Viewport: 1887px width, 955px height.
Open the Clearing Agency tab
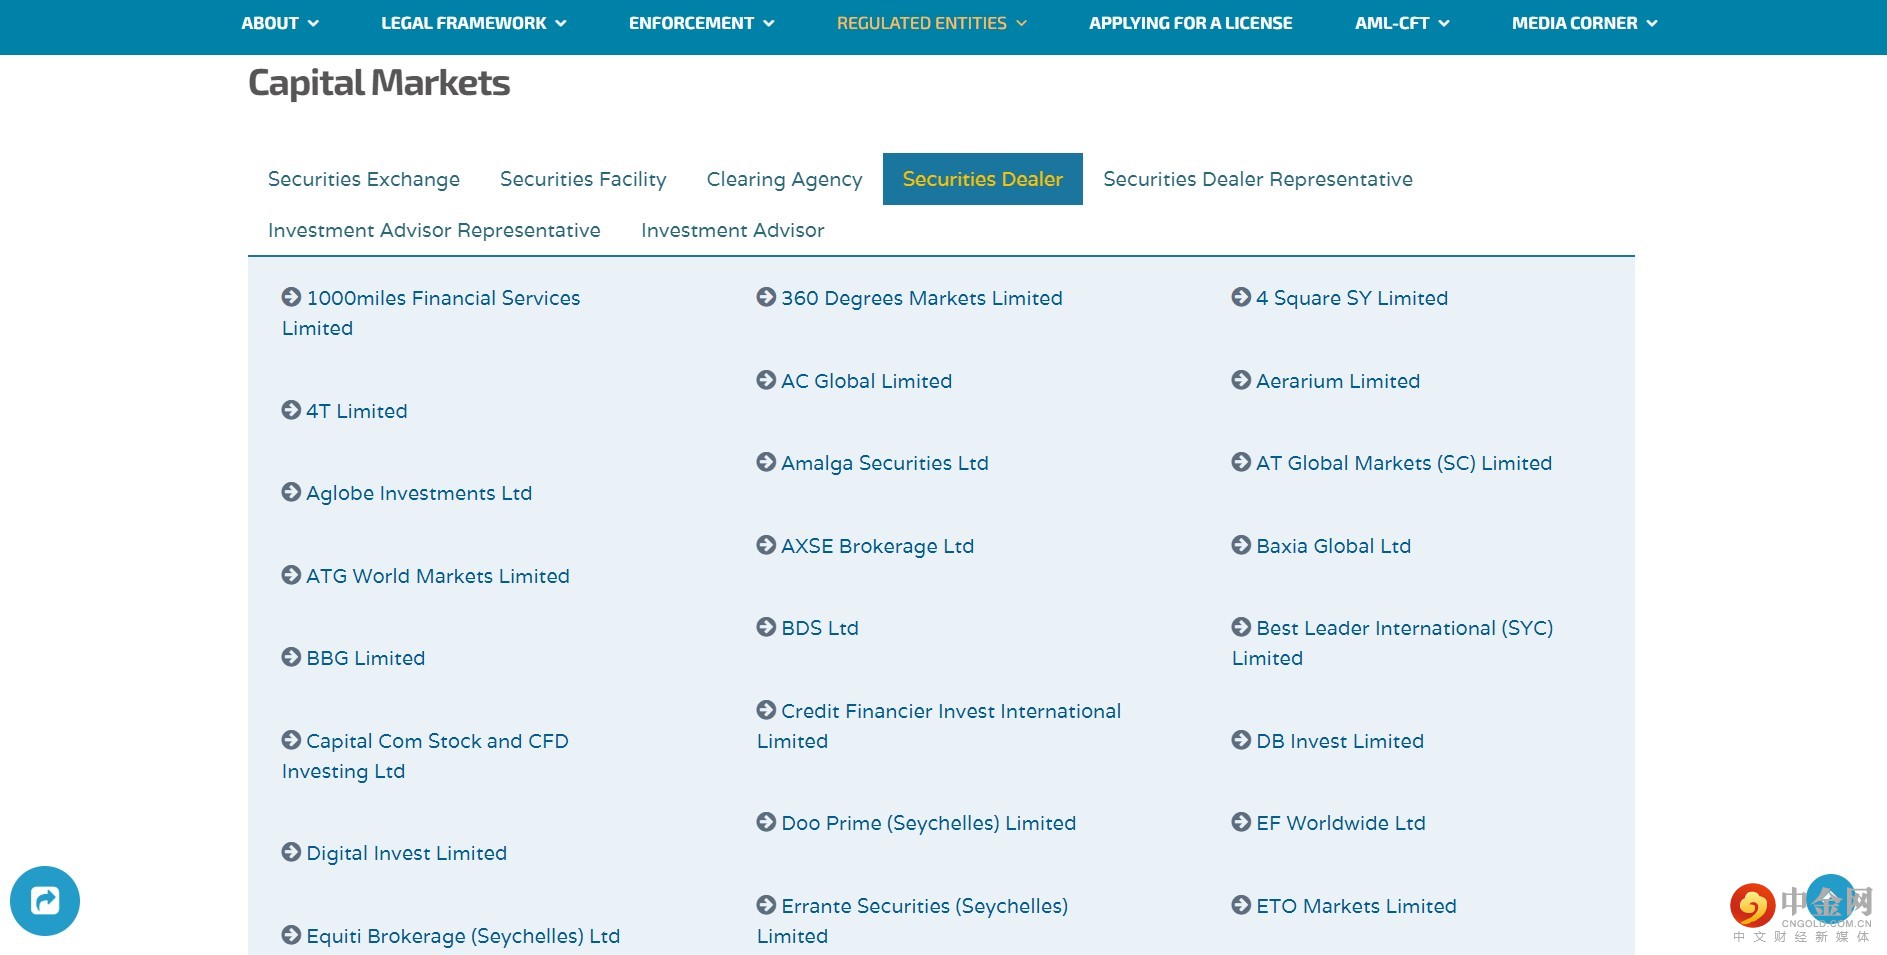point(785,179)
